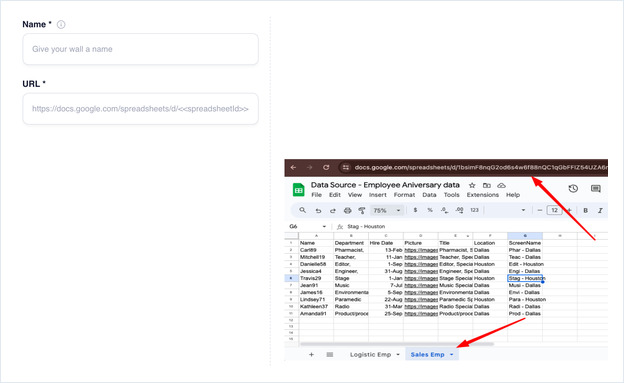
Task: Select the Department header cell
Action: pyautogui.click(x=351, y=243)
